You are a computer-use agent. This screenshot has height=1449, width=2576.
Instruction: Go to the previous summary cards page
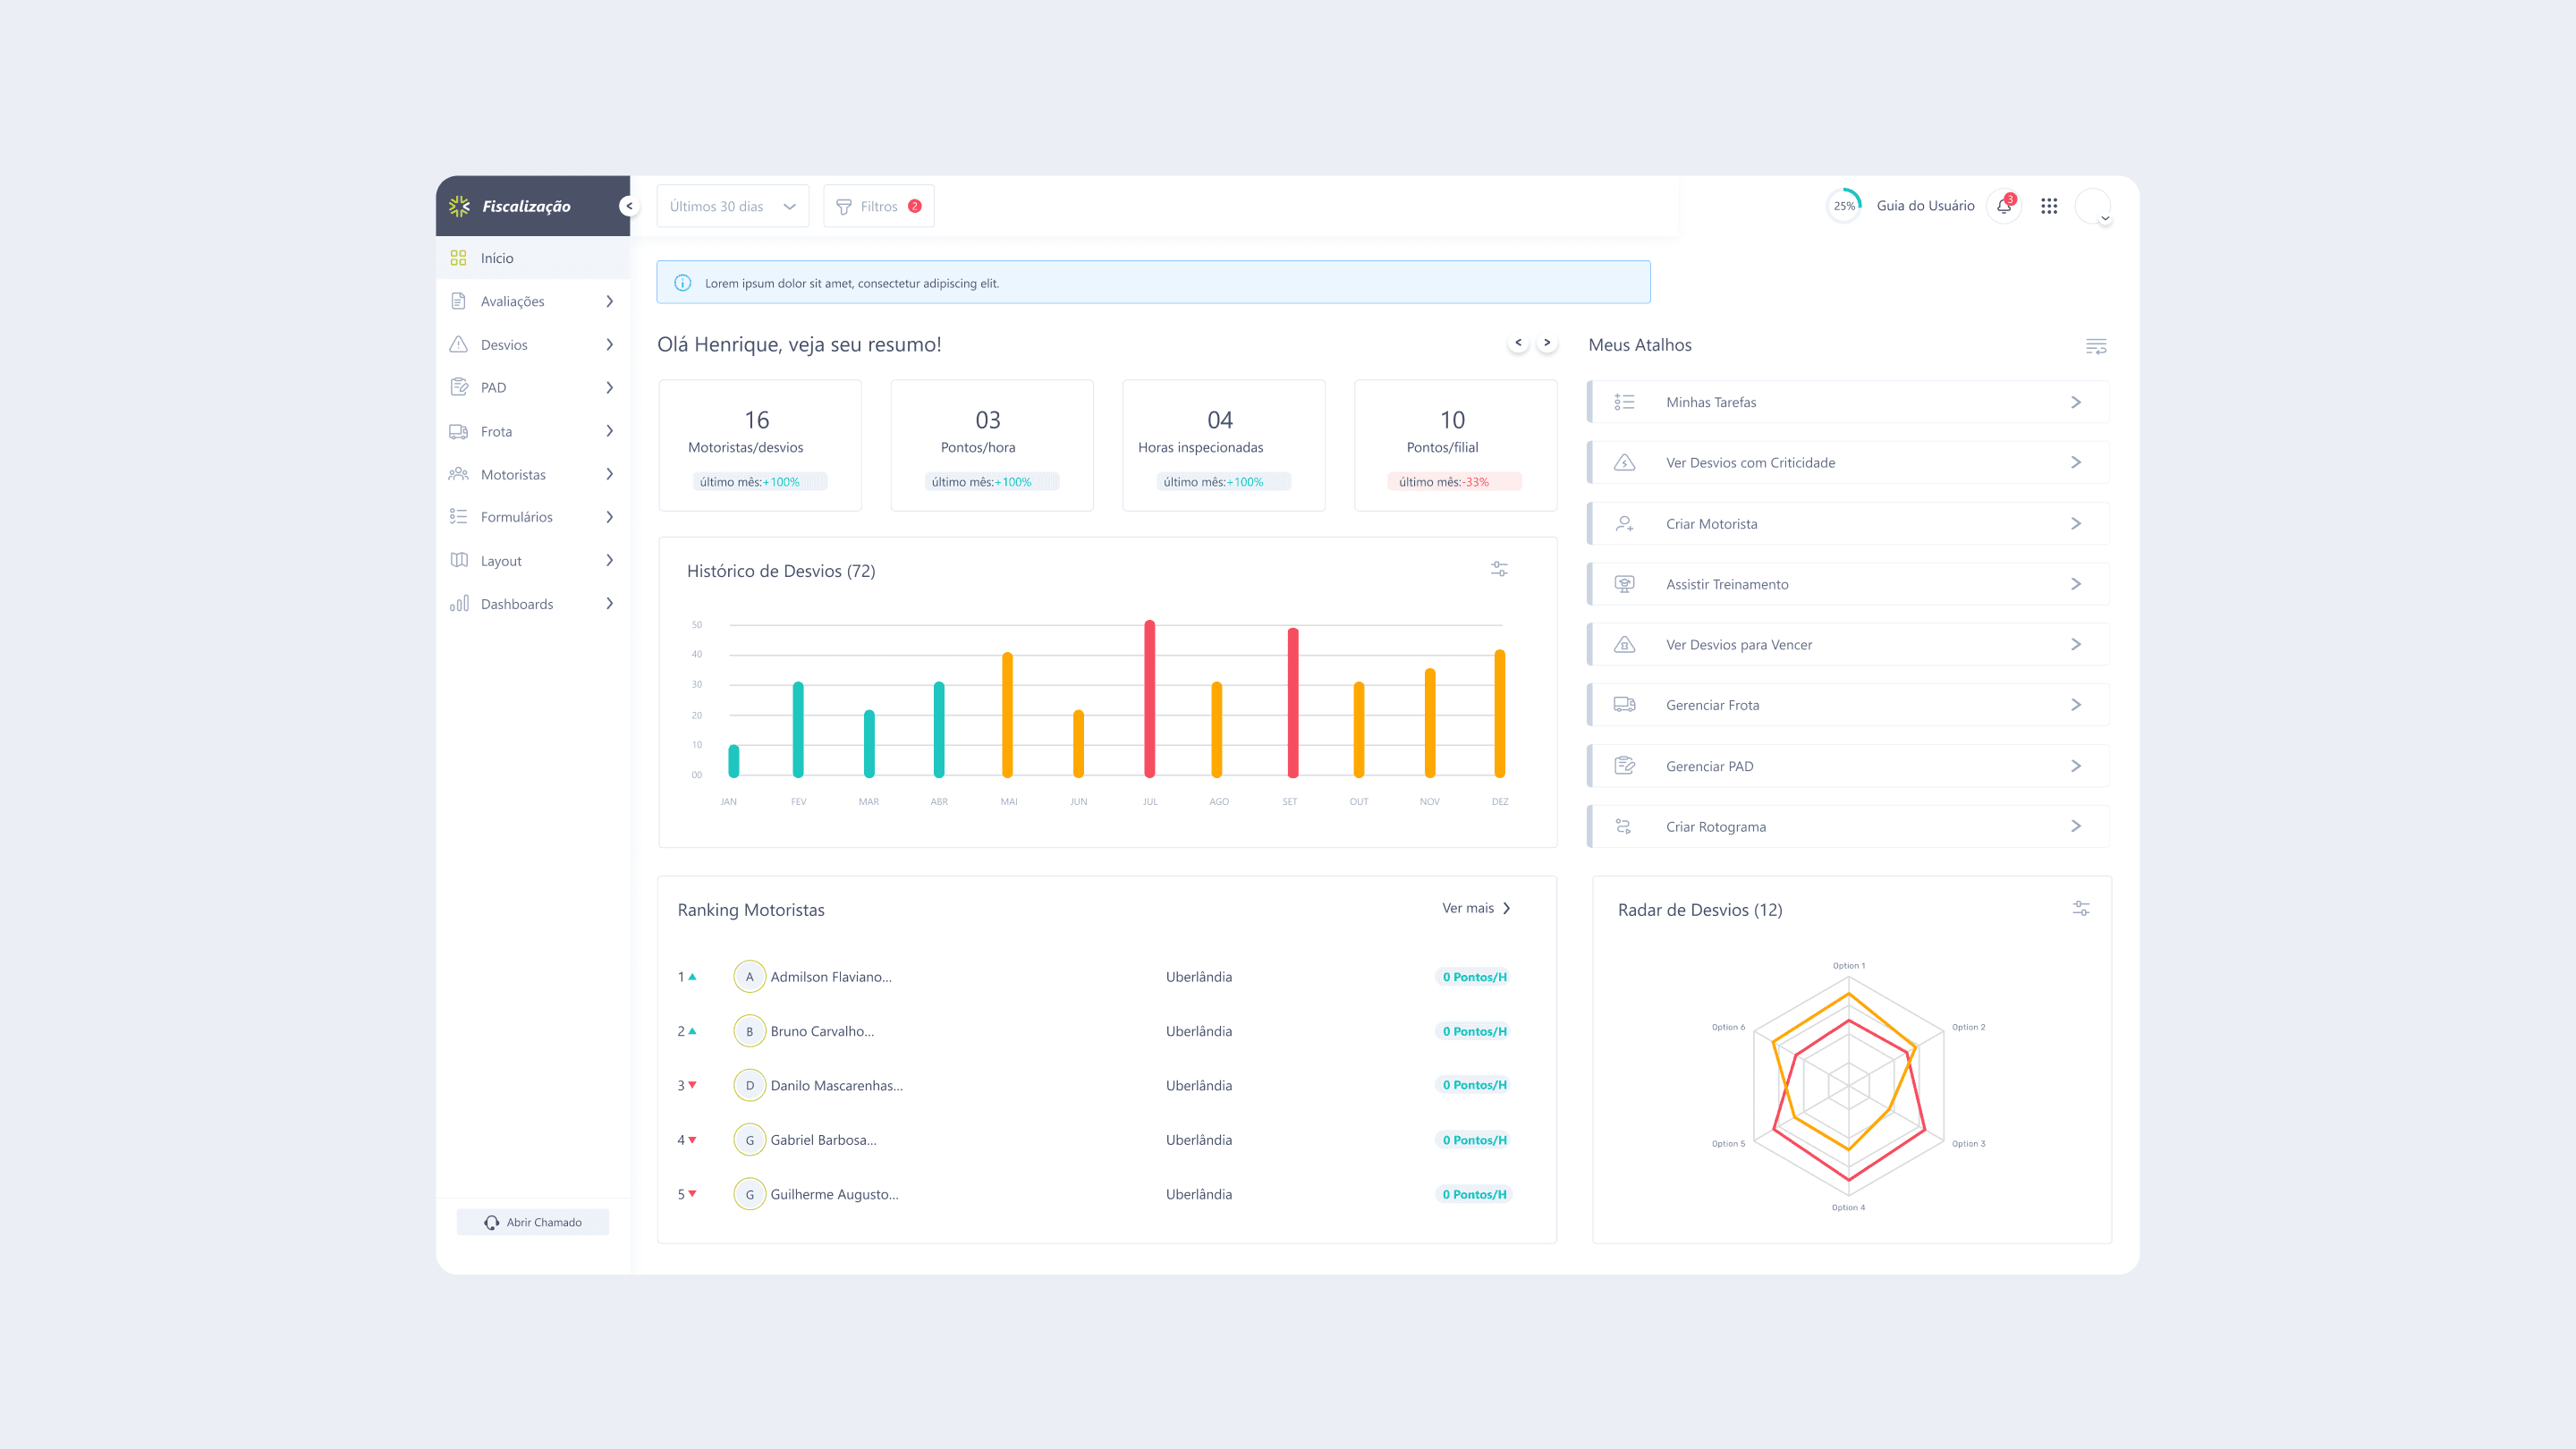(1518, 343)
